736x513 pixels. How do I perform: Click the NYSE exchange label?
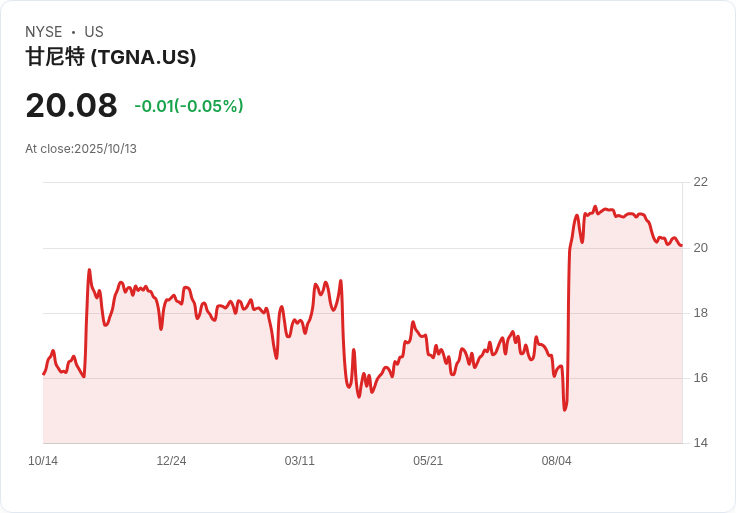pos(44,32)
